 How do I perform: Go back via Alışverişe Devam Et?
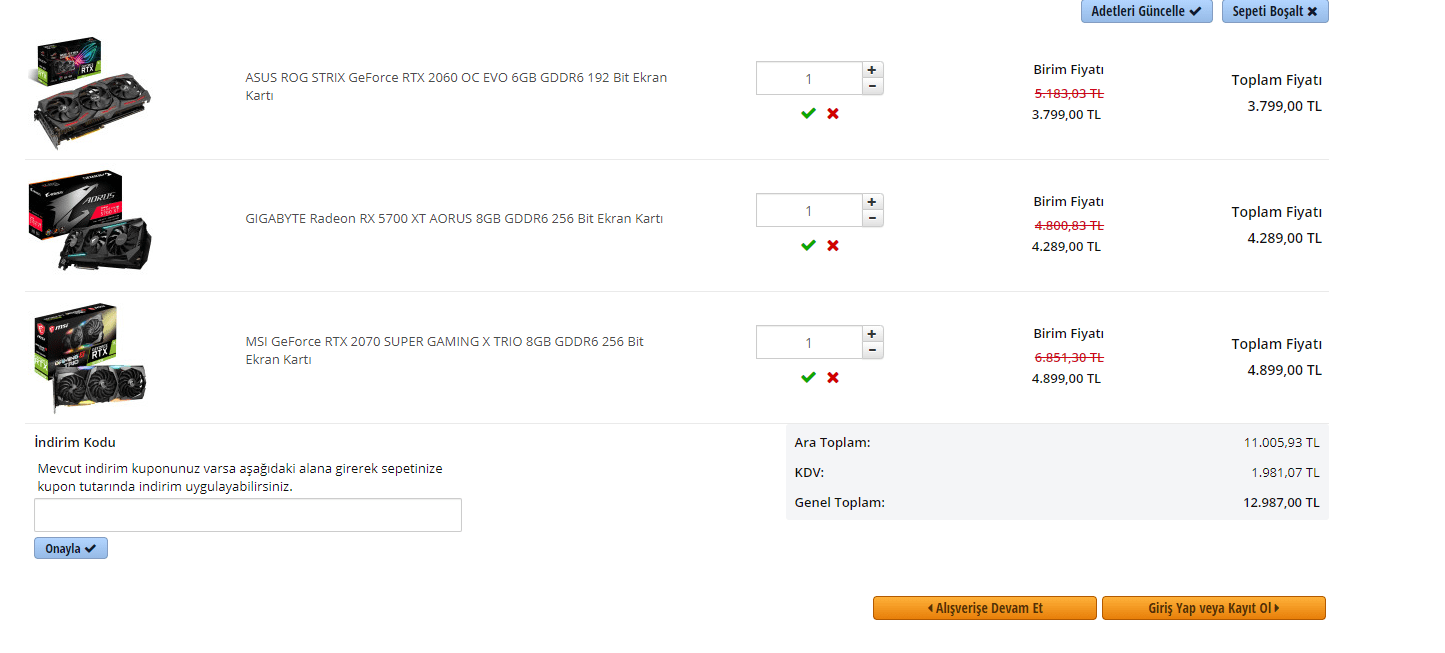coord(984,608)
